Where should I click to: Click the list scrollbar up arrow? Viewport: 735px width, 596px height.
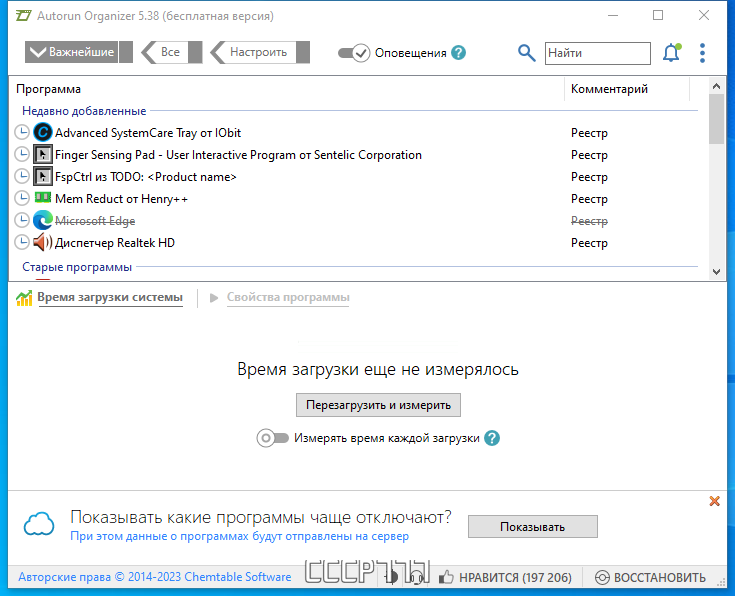[x=716, y=86]
